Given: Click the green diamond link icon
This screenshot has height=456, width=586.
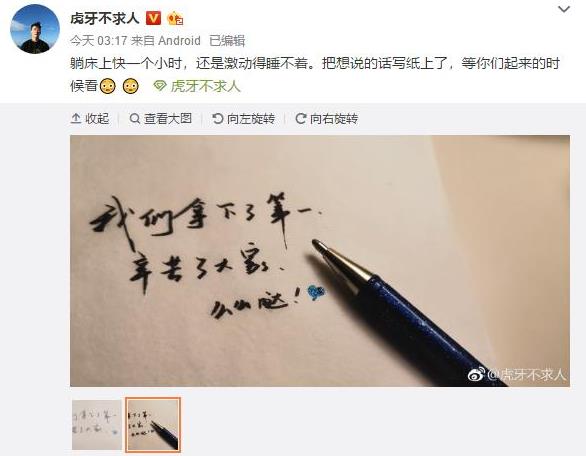Looking at the screenshot, I should (x=160, y=86).
